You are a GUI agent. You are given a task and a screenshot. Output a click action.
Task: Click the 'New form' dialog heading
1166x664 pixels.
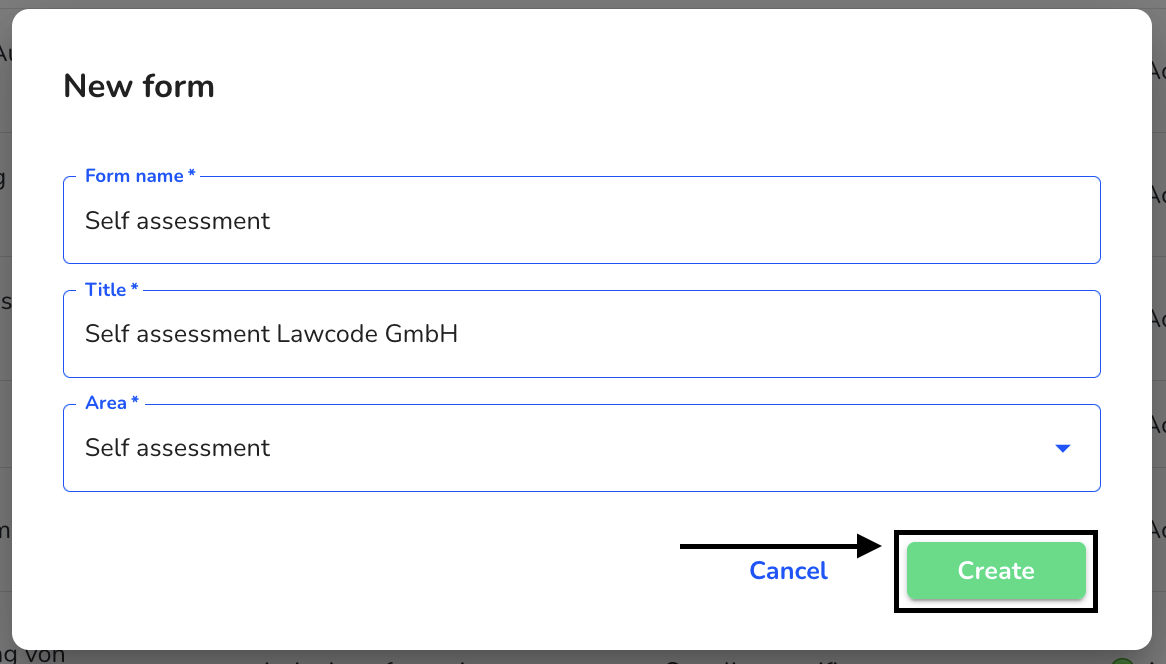pos(139,86)
